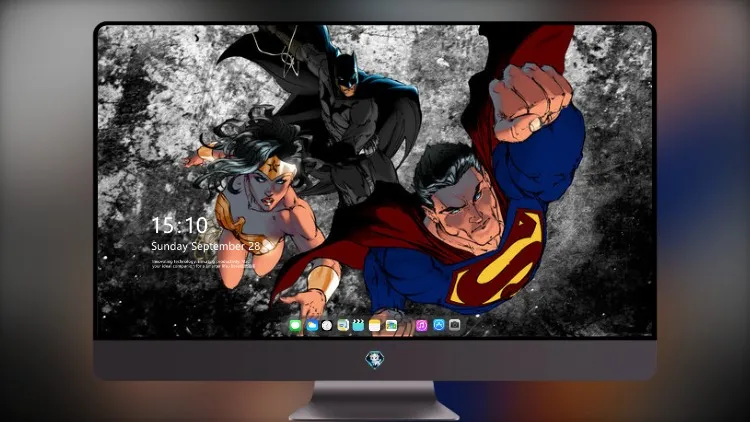Click the logo badge on monitor chin
Viewport: 750px width, 422px height.
tap(375, 359)
